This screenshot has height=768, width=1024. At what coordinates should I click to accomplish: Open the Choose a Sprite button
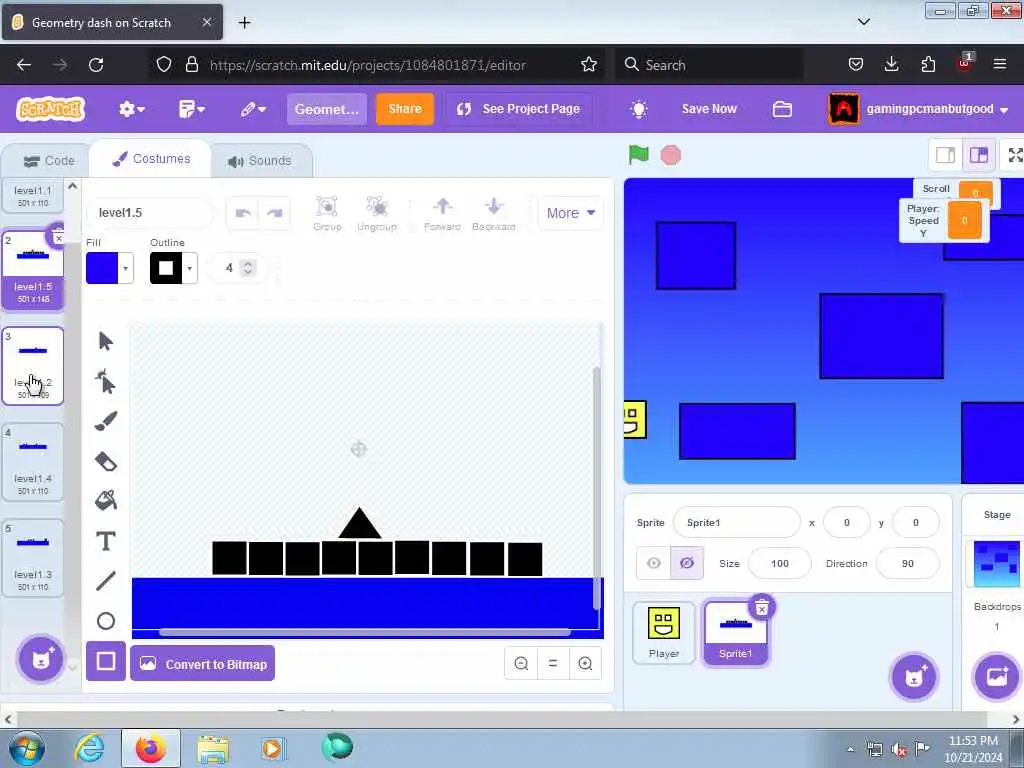click(914, 677)
